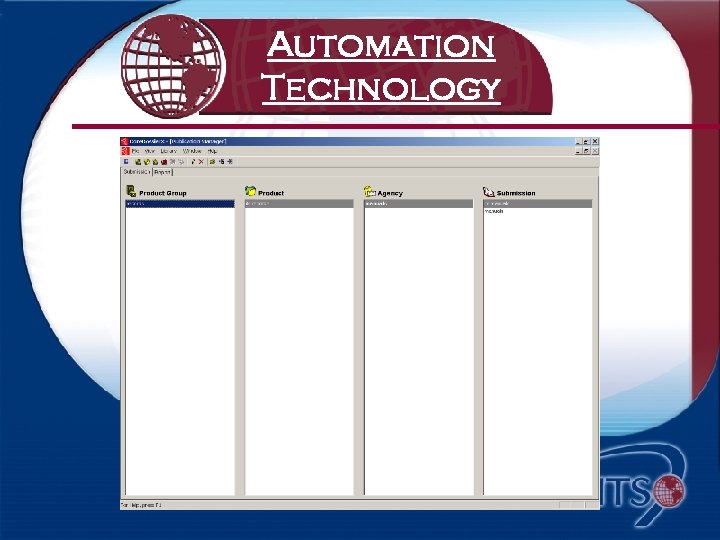Select the second entry in Submission list

tap(538, 211)
